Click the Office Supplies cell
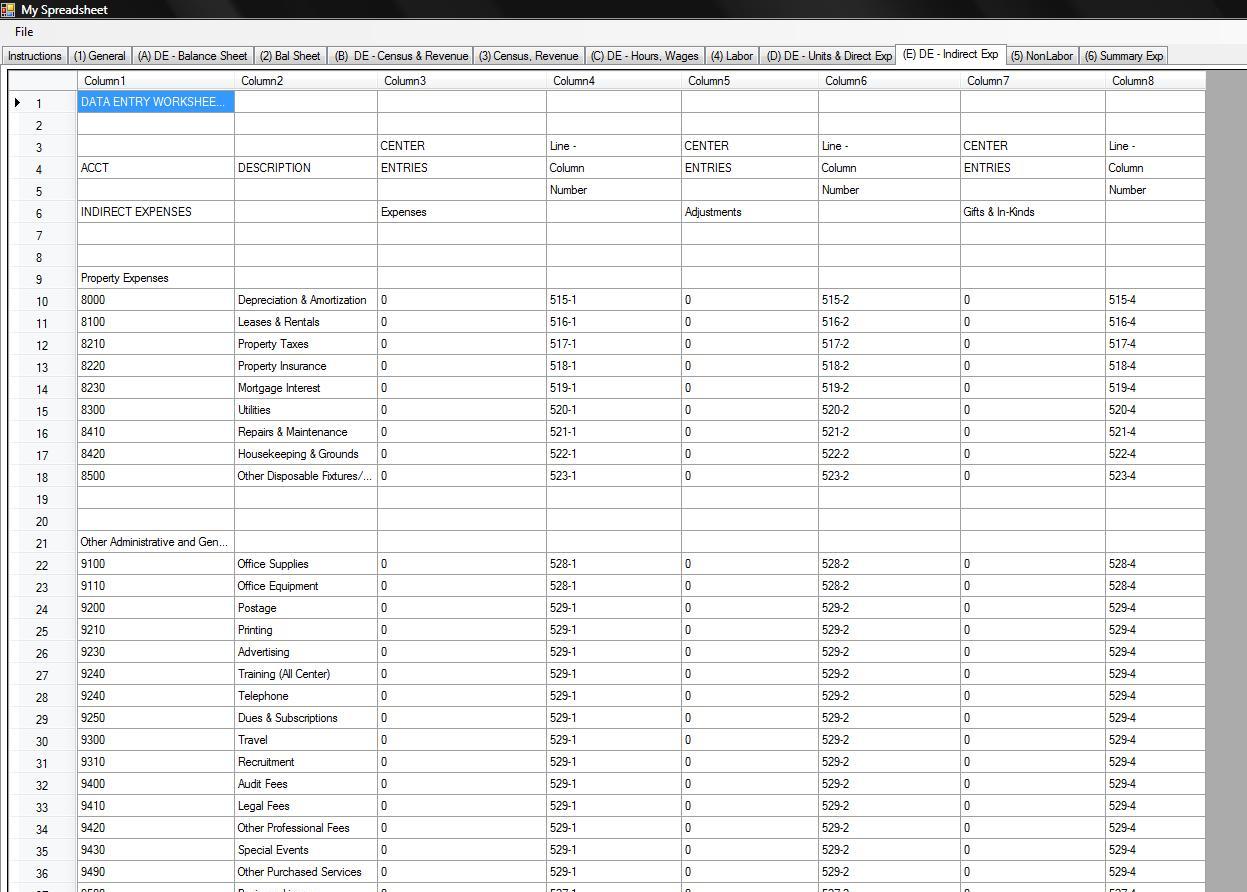 [306, 564]
